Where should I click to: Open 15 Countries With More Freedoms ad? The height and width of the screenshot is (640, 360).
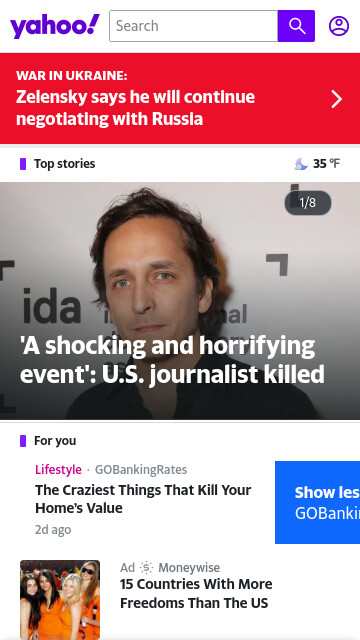[x=196, y=593]
